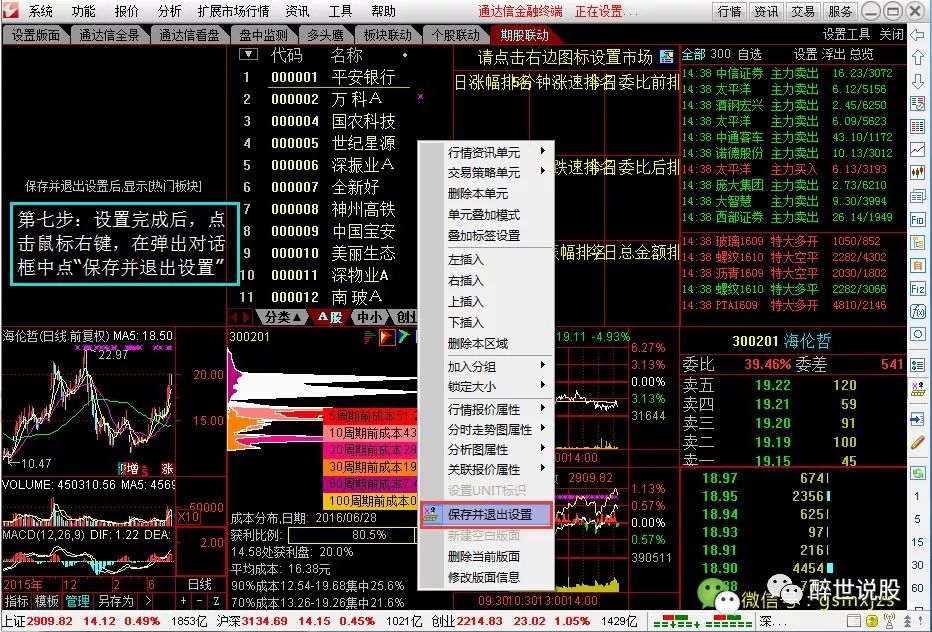Click the 设置工具 link
932x632 pixels.
click(846, 34)
